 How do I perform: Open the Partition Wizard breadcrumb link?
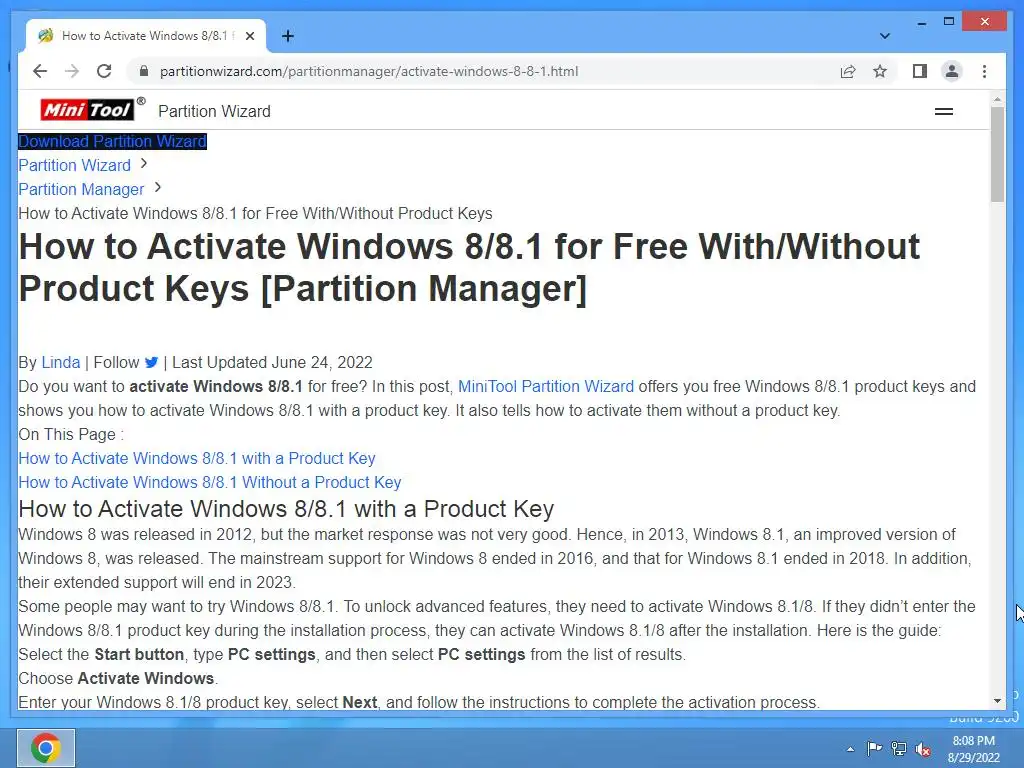[x=74, y=165]
